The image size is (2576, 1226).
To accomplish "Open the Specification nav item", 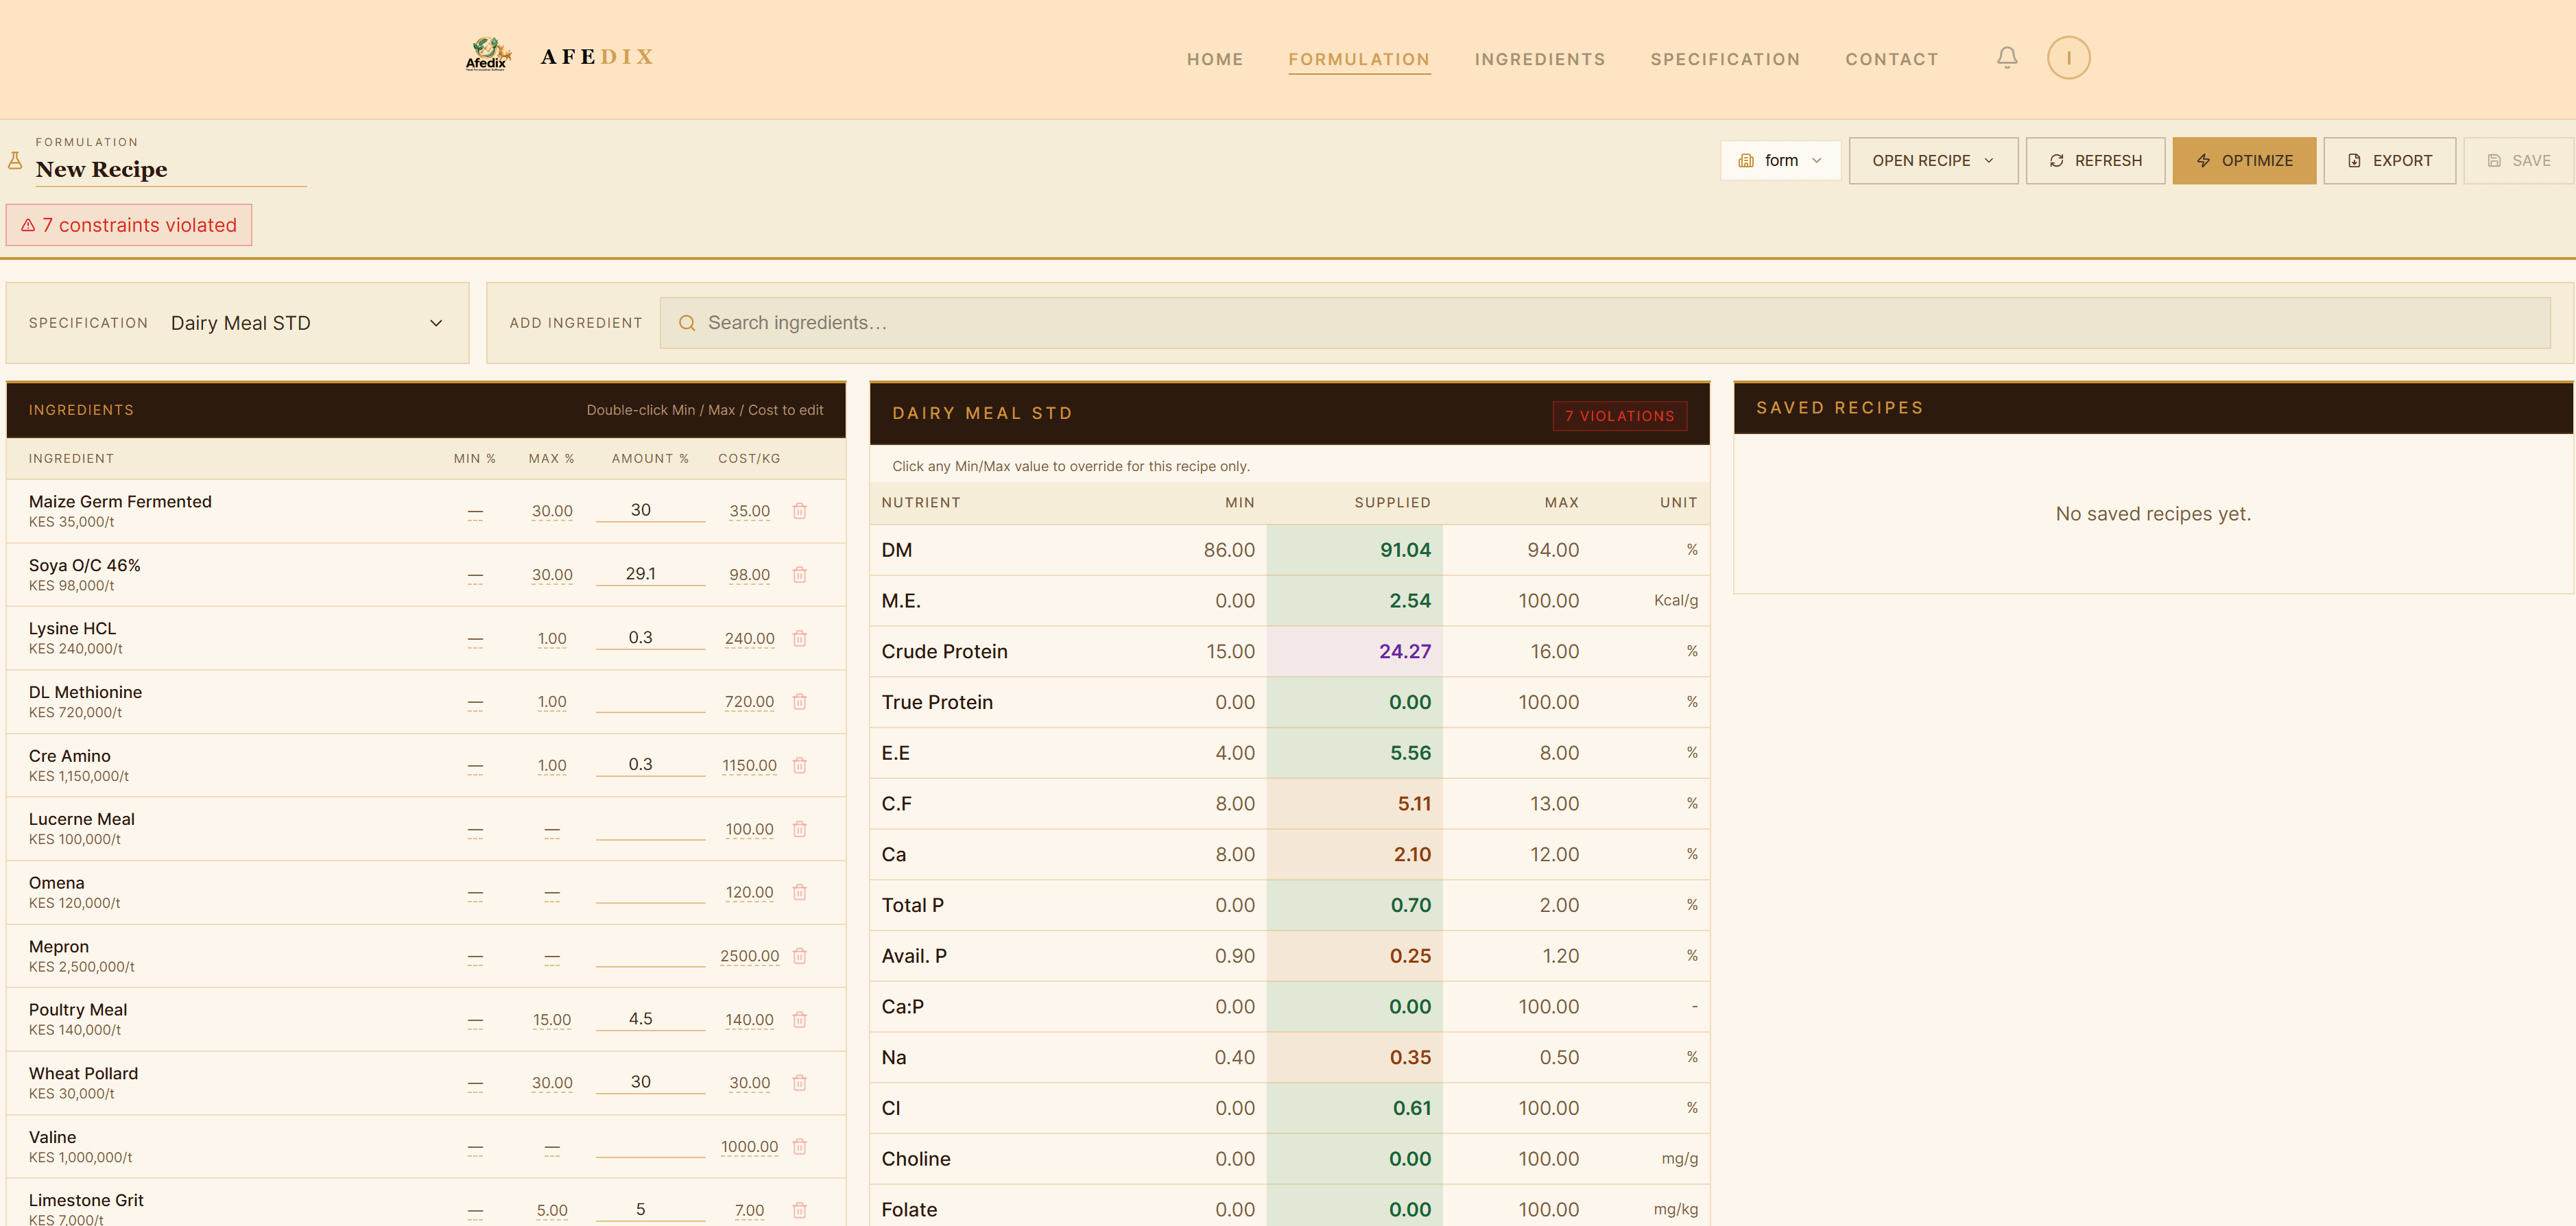I will click(1725, 59).
